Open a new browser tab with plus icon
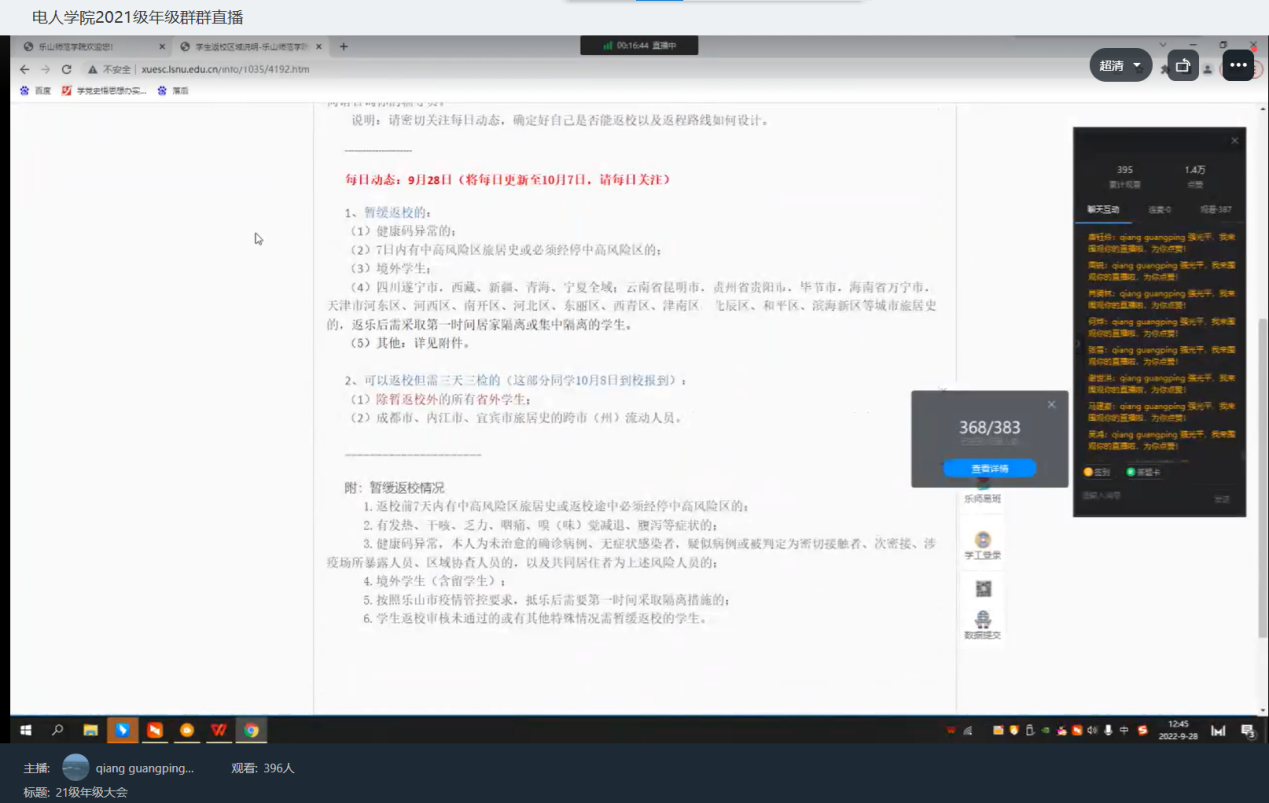This screenshot has height=803, width=1269. [x=343, y=47]
